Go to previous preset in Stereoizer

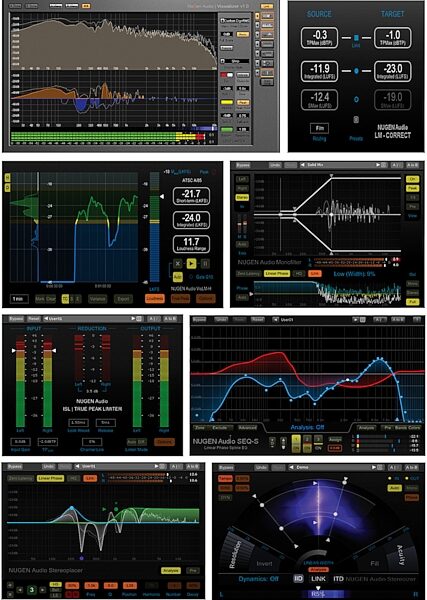coord(291,467)
